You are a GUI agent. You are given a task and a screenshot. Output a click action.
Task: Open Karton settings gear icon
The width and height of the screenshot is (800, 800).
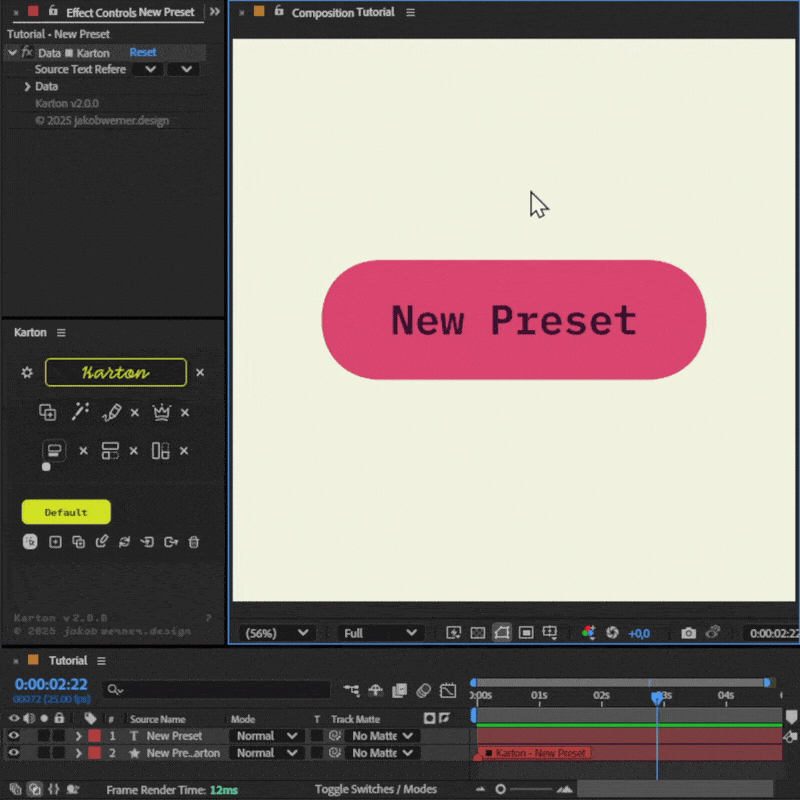pos(27,372)
